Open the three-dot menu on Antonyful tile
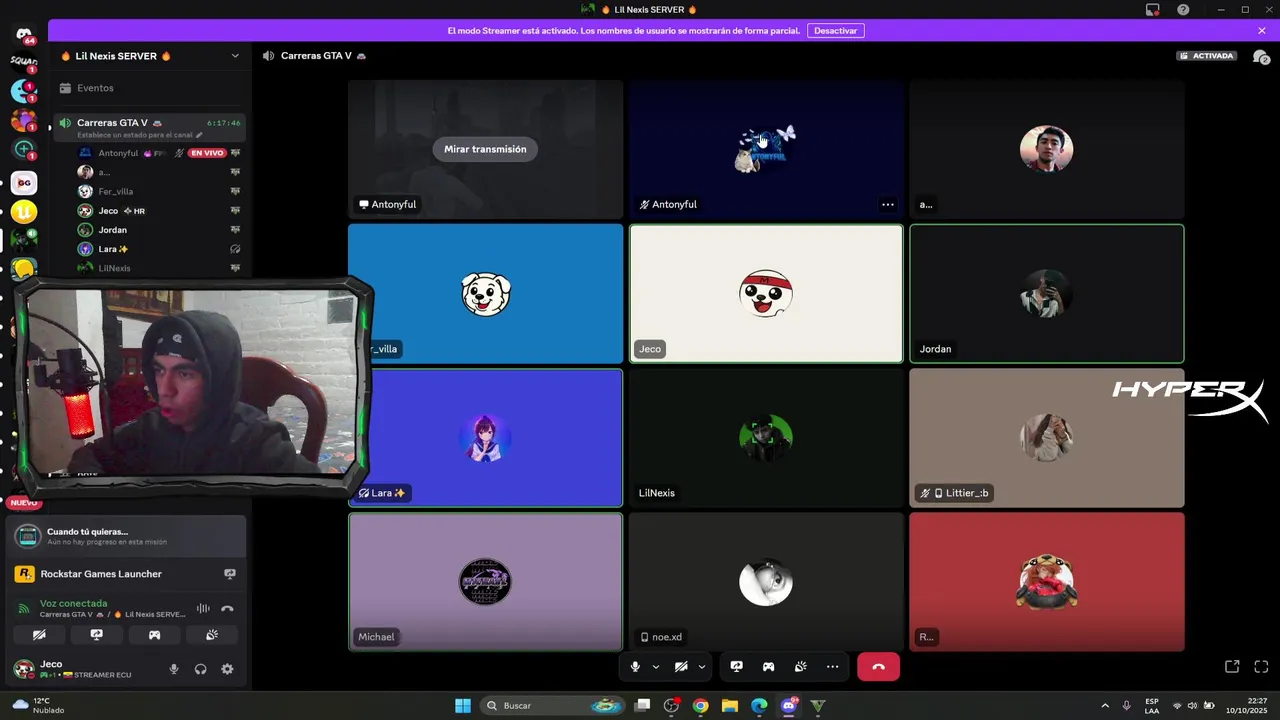 (888, 204)
